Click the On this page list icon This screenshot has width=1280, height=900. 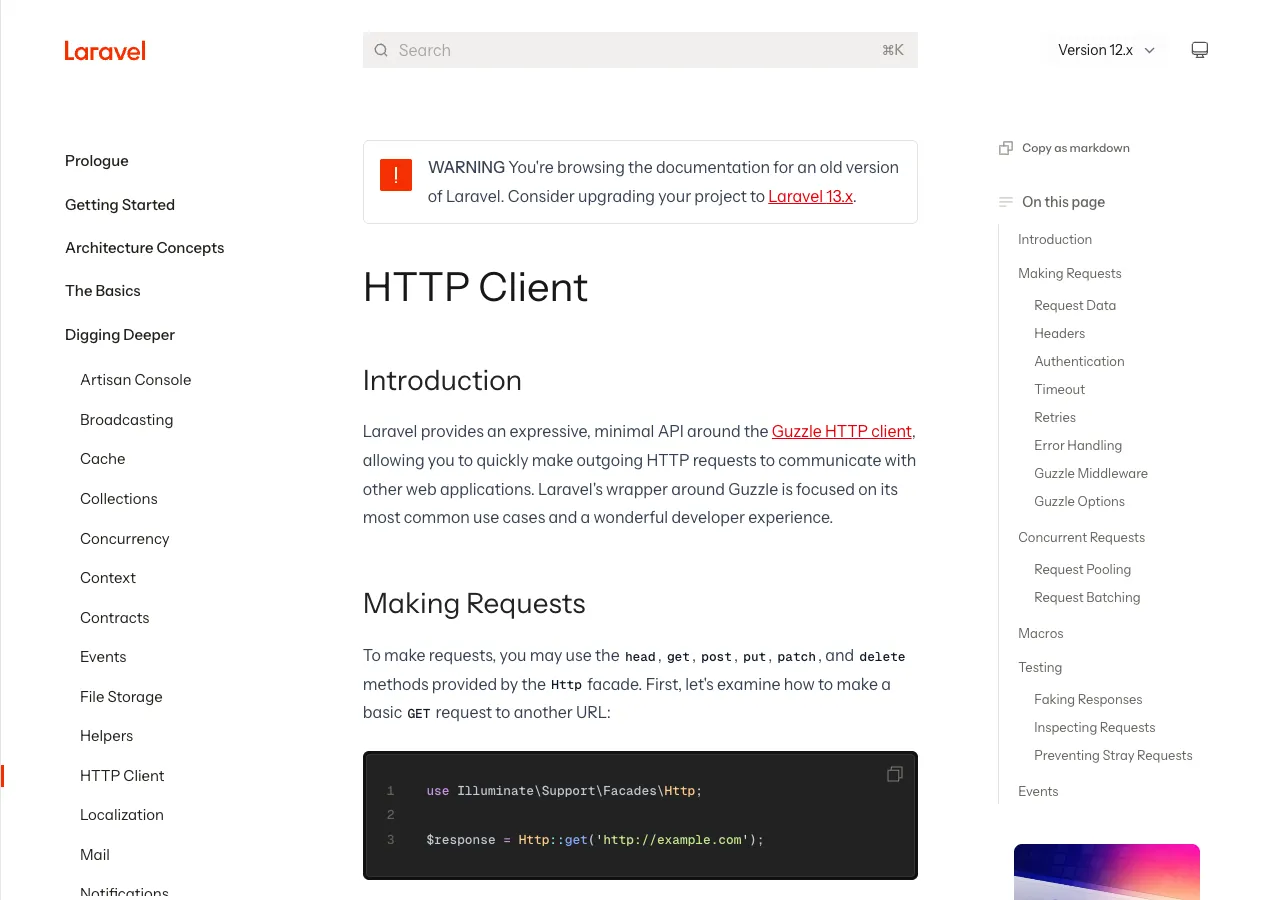1006,202
